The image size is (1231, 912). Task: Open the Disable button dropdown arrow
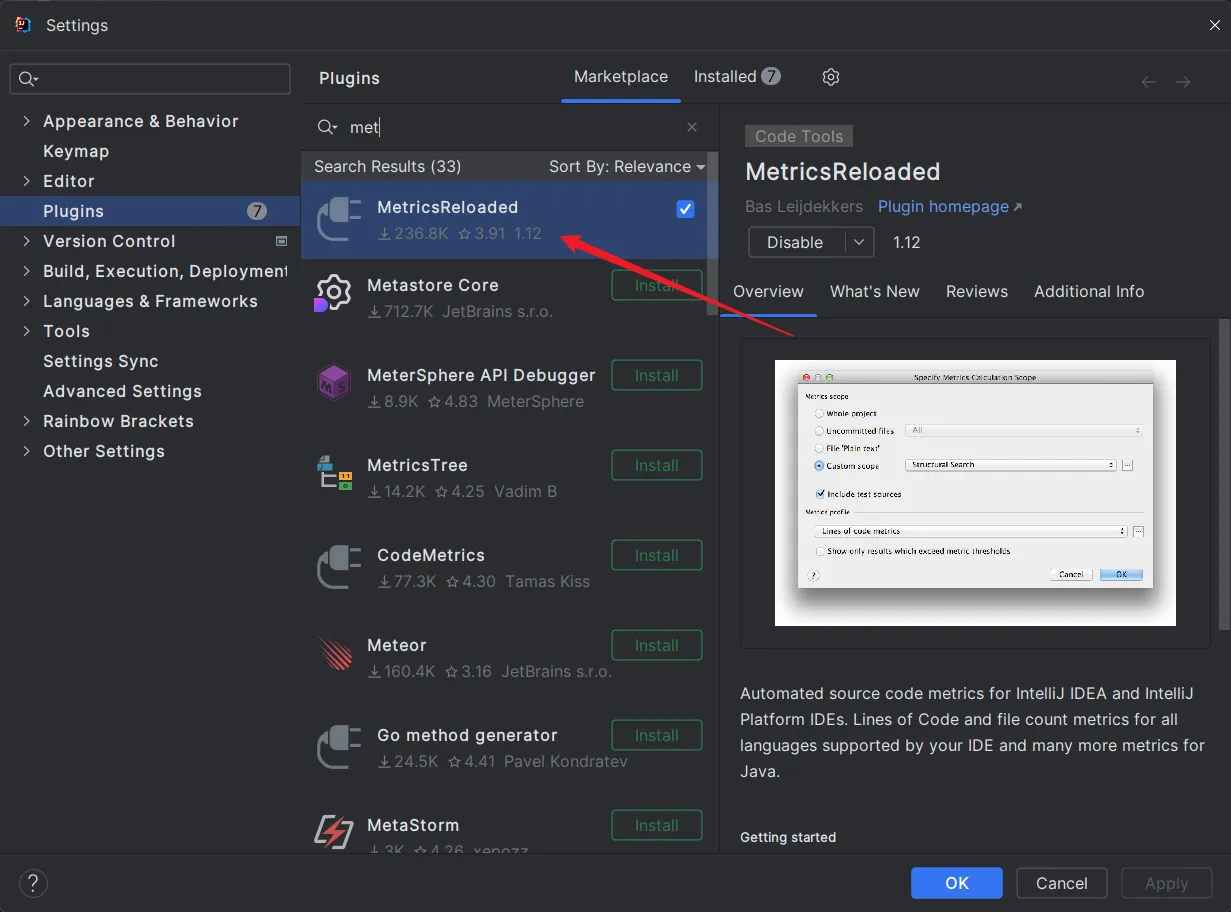point(860,242)
